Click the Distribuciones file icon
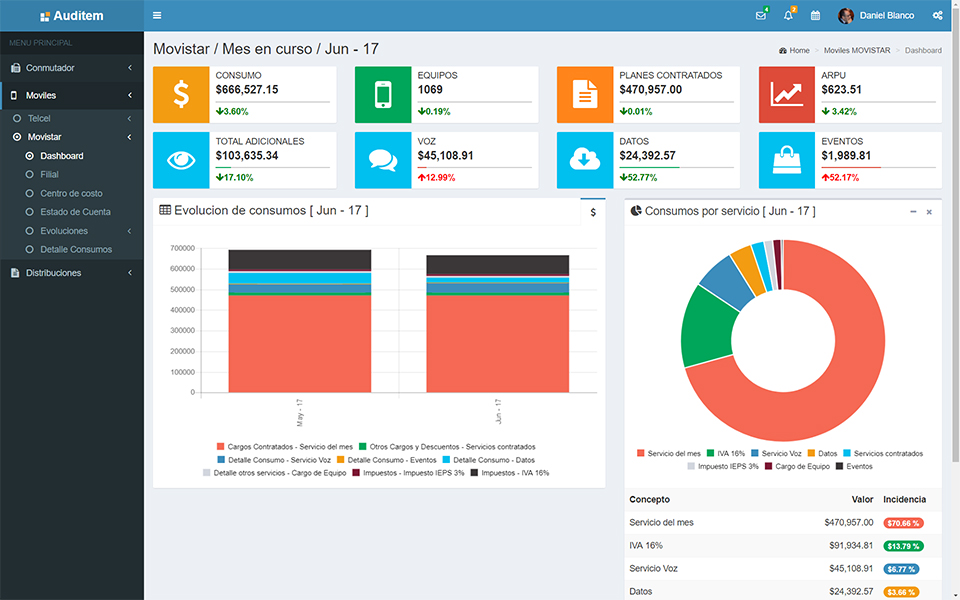 [15, 273]
